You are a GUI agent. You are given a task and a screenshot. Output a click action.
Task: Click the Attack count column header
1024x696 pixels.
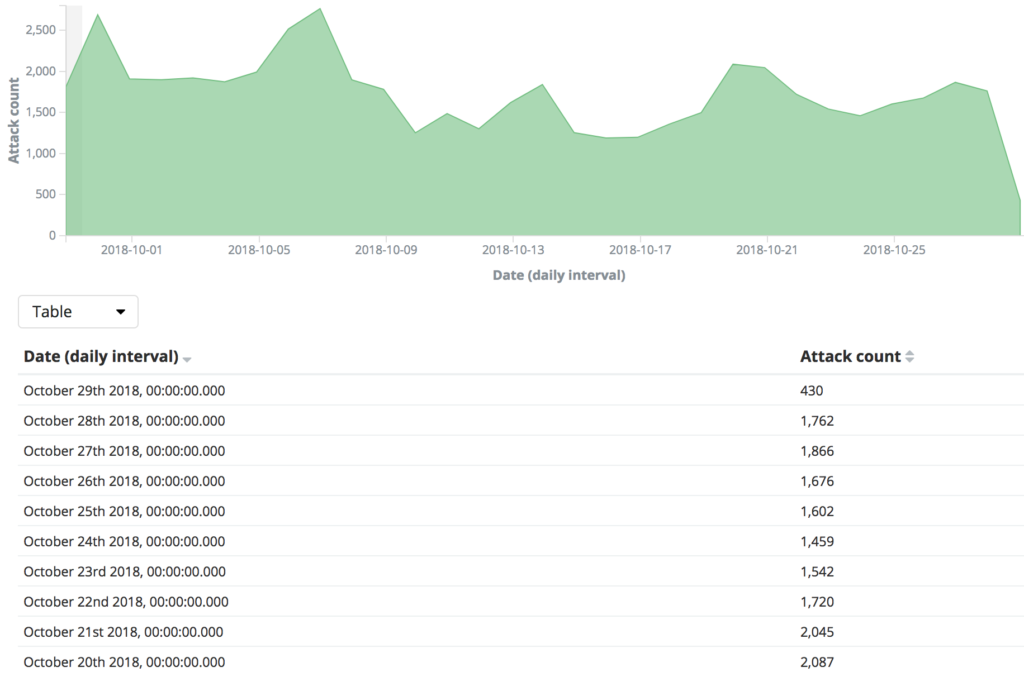coord(850,356)
